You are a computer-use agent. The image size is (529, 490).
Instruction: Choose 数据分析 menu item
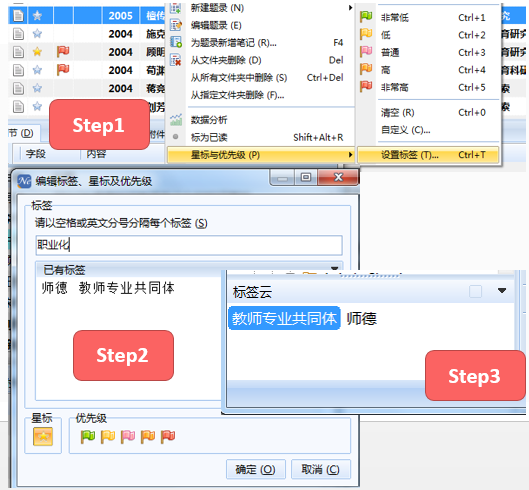click(x=260, y=119)
